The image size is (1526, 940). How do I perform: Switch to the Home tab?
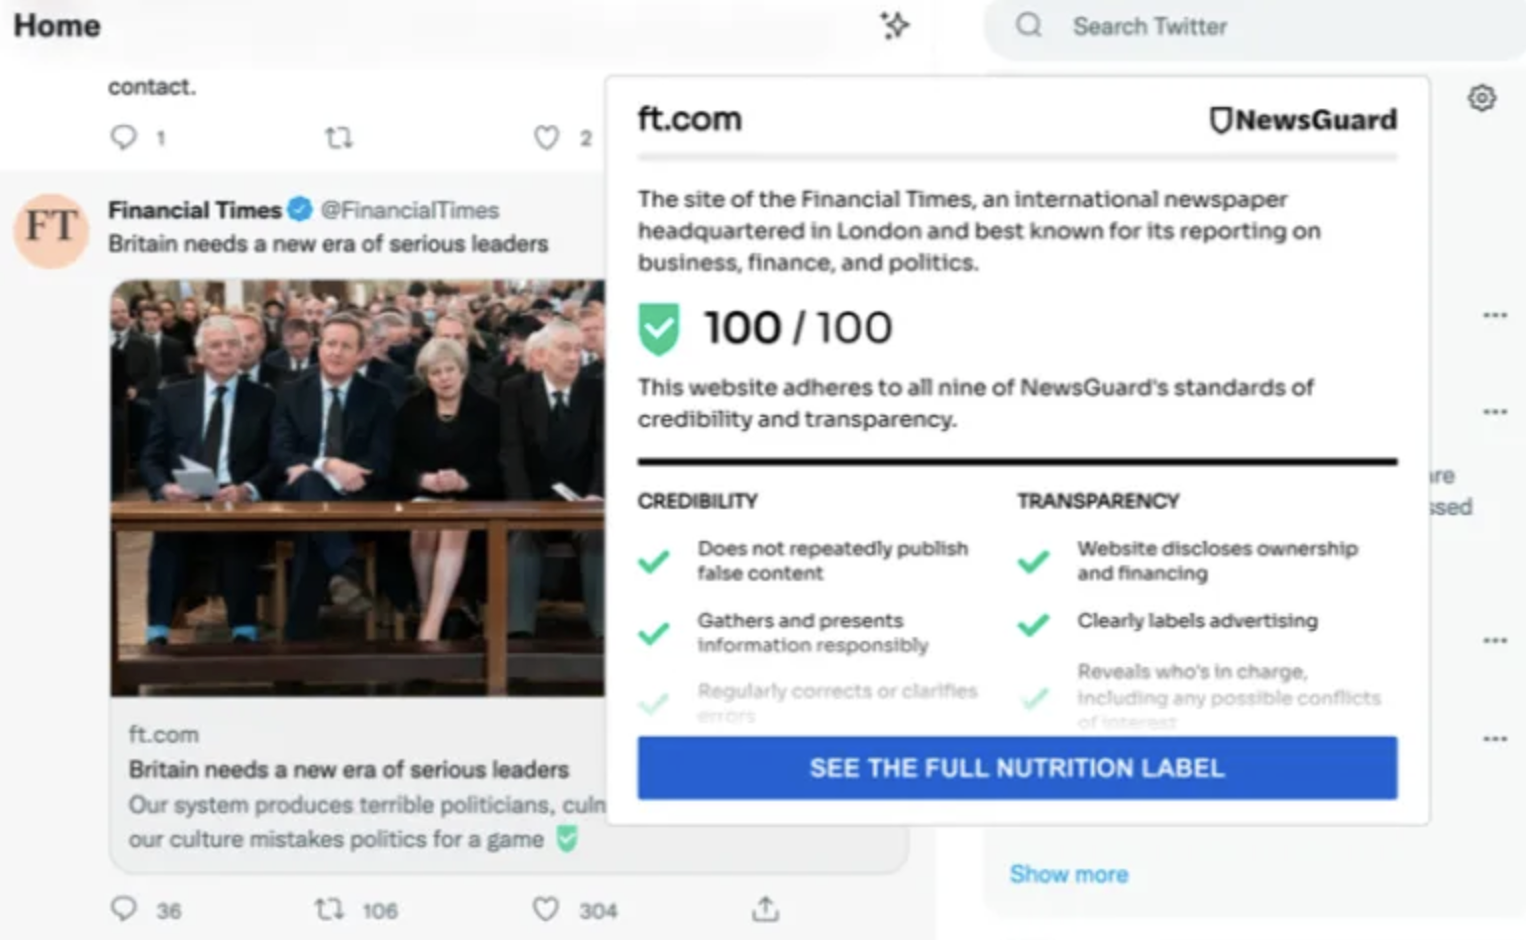coord(56,27)
